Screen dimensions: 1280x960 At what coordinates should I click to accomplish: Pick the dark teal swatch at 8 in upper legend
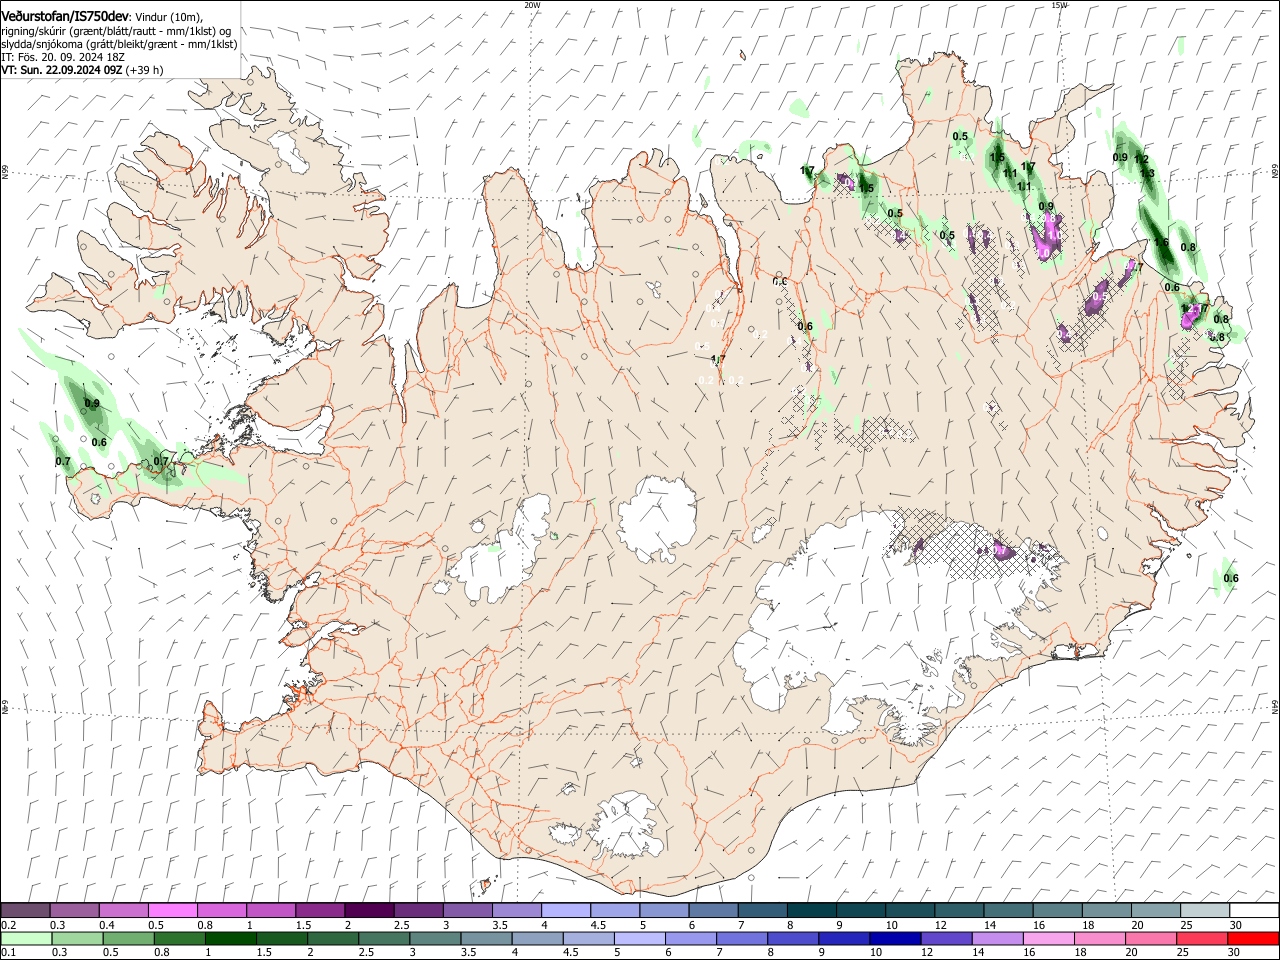coord(812,911)
